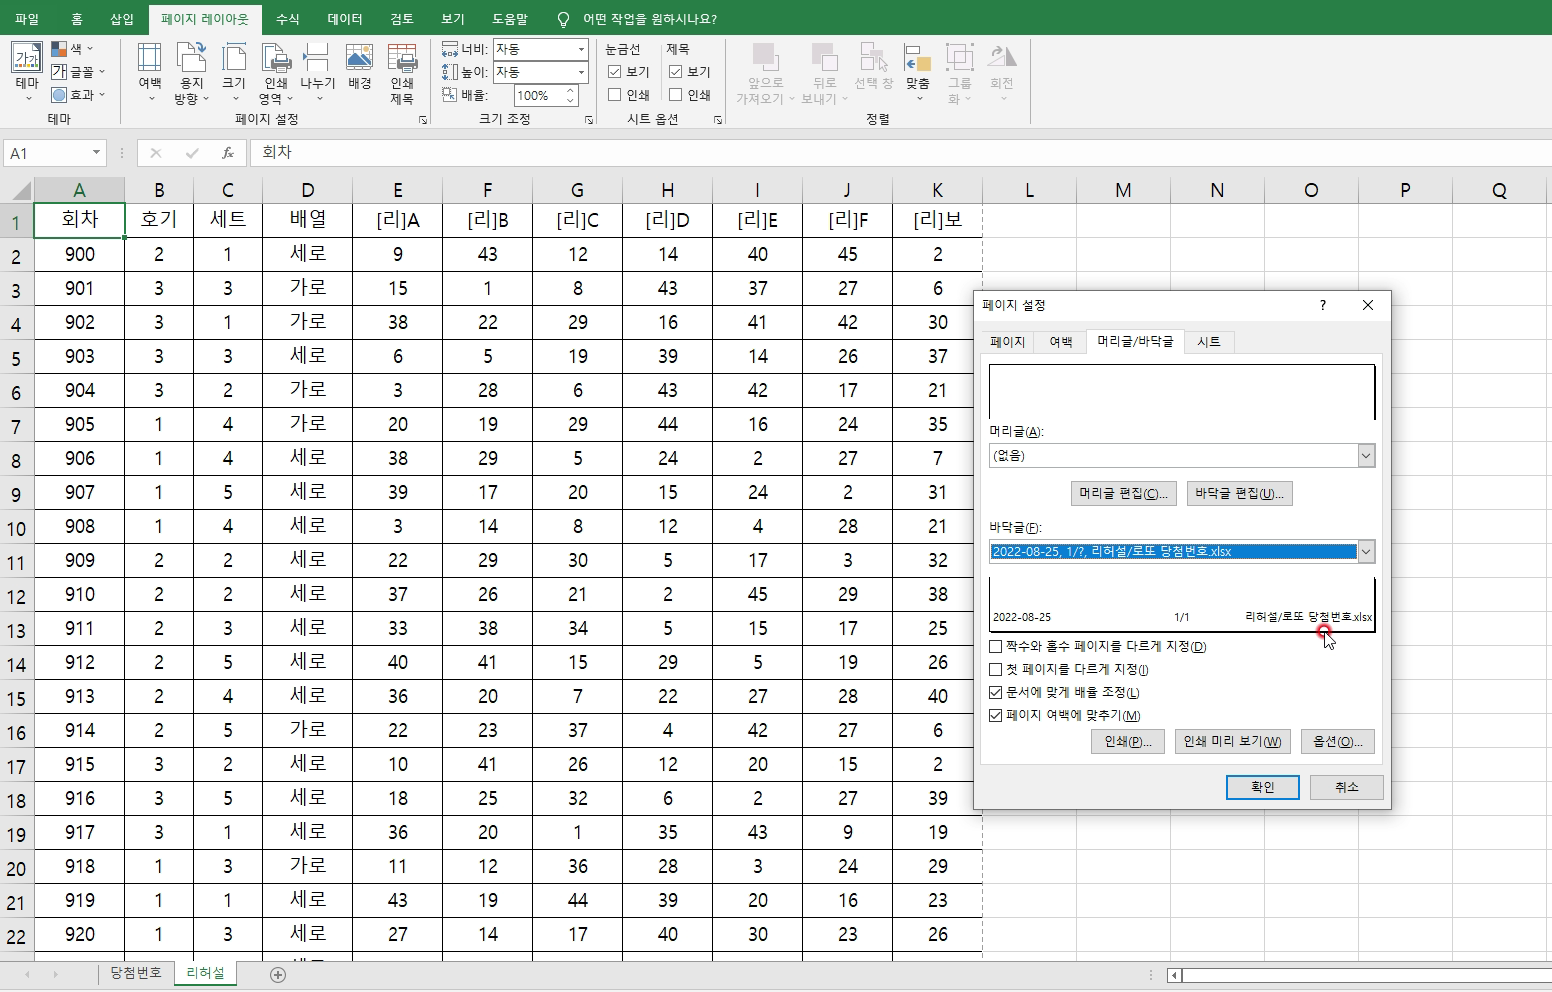The image size is (1552, 992).
Task: Open the 맞춤 align objects menu
Action: point(918,72)
